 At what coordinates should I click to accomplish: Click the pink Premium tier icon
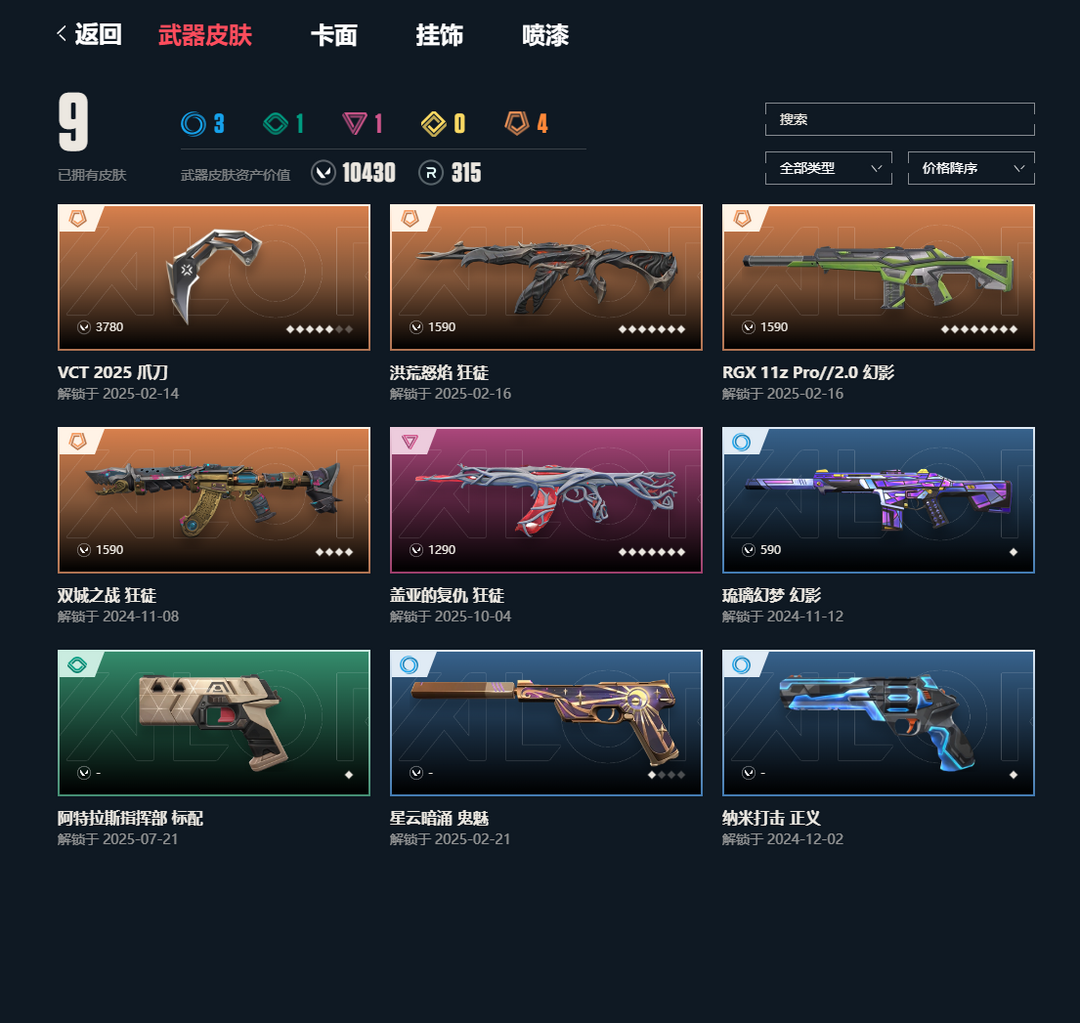pyautogui.click(x=354, y=124)
